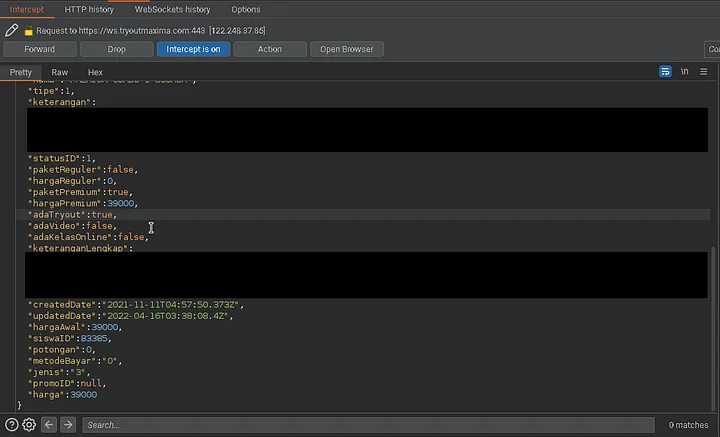Screen dimensions: 720x437
Task: Switch to the Intercept tab
Action: point(27,9)
